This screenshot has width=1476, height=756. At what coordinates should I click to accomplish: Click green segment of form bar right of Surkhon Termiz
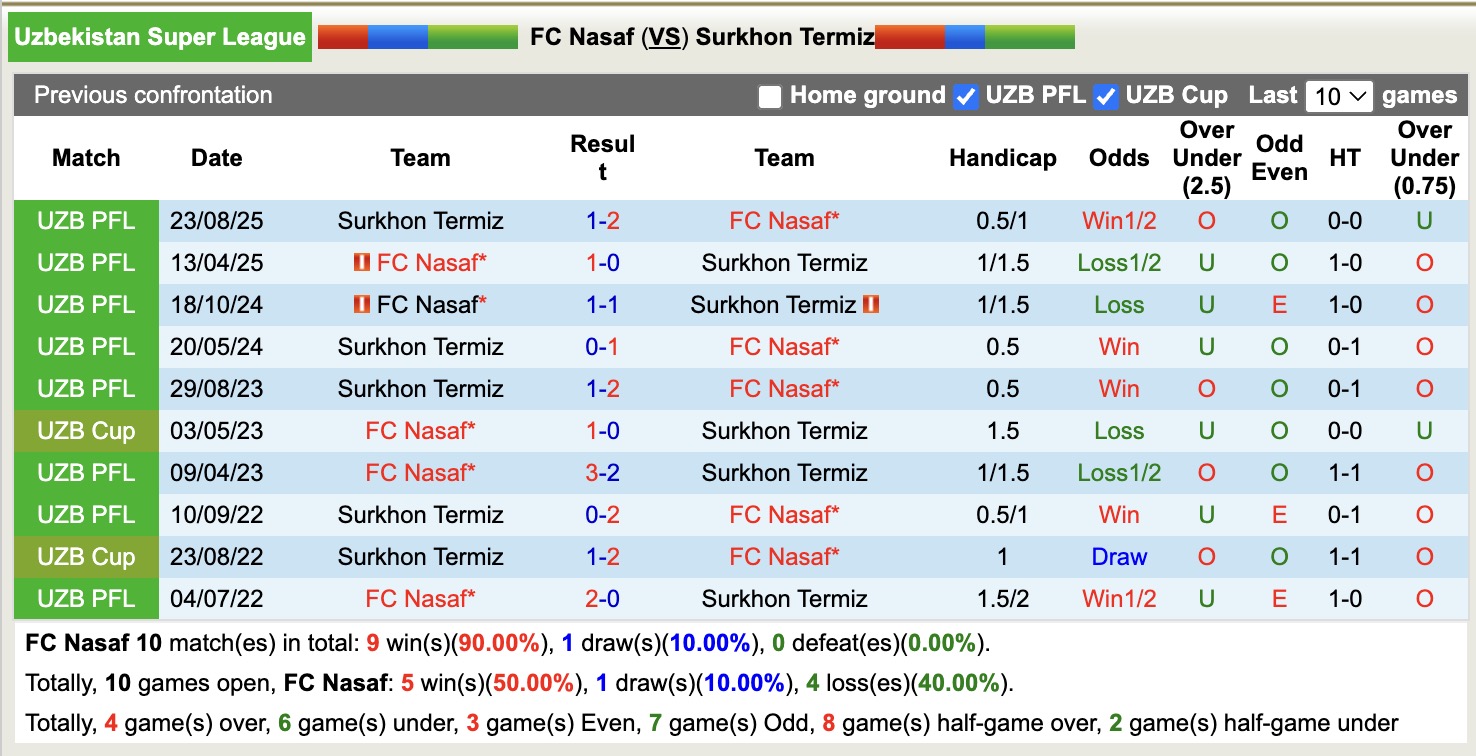coord(1030,38)
